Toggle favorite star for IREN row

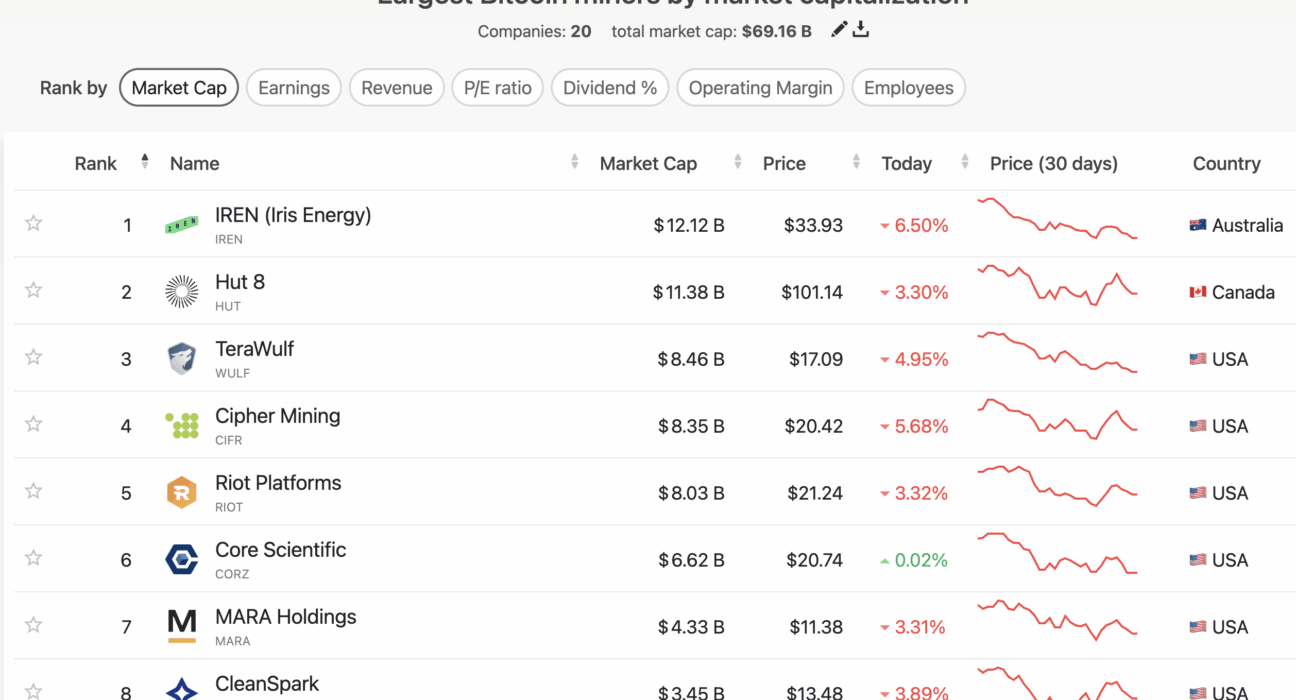tap(33, 223)
